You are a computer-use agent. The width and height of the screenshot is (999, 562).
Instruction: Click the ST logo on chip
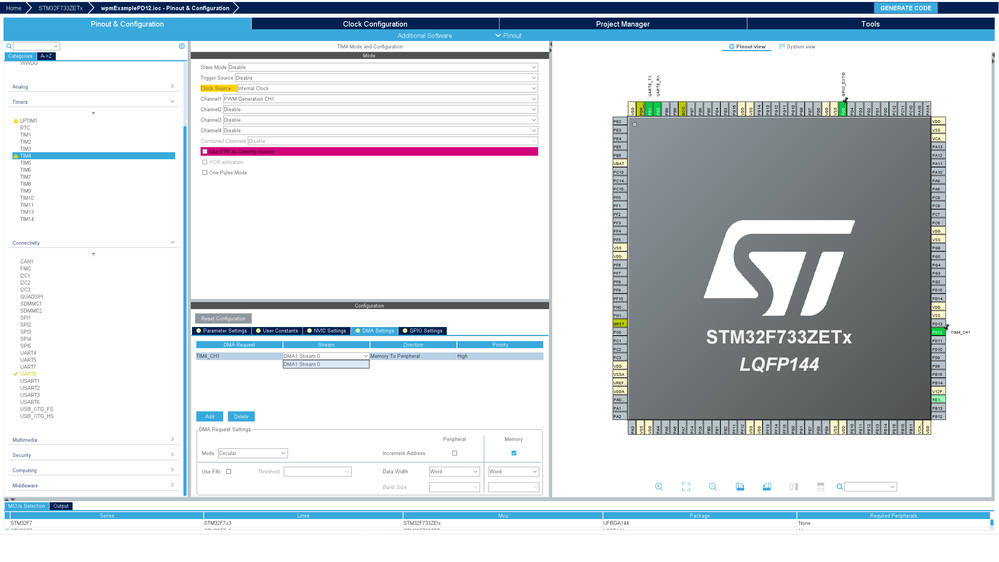(x=779, y=268)
